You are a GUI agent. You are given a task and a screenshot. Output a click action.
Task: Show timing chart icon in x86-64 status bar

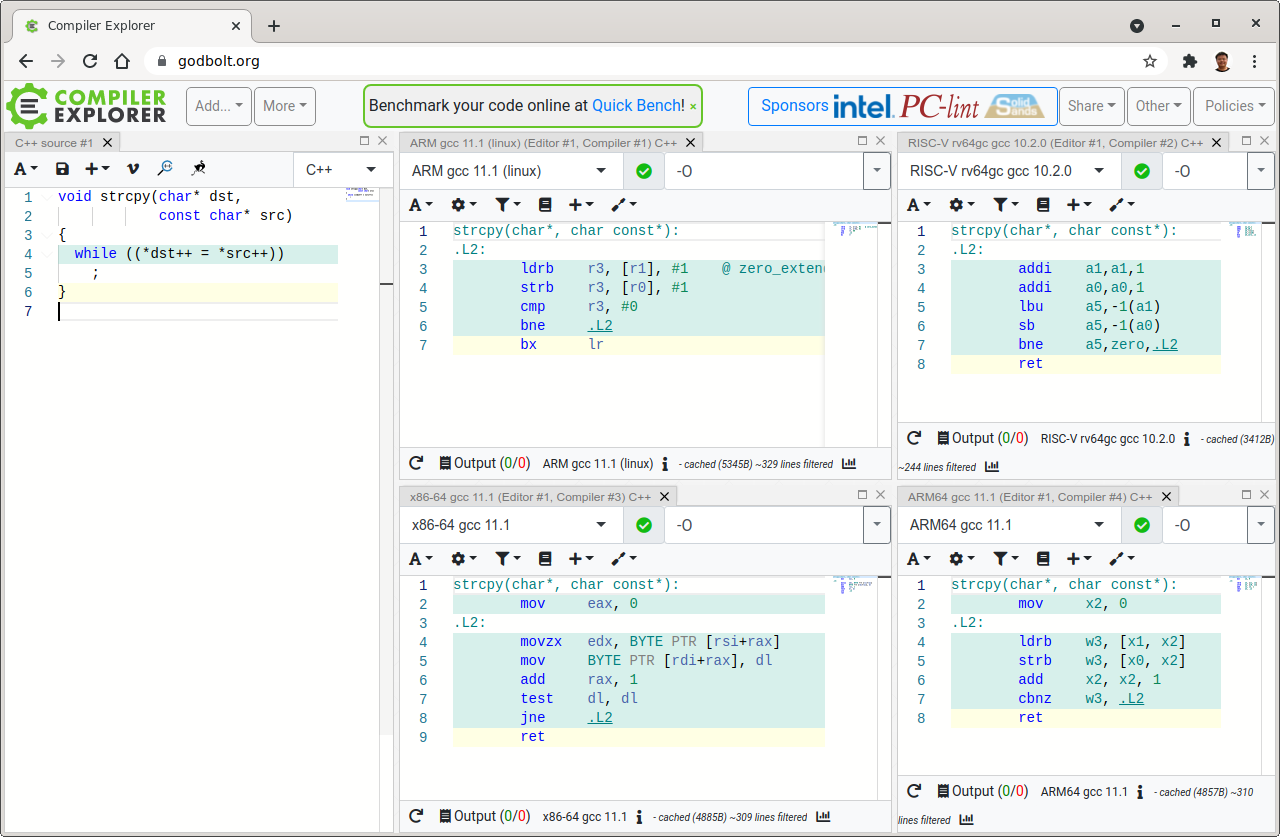tap(823, 817)
